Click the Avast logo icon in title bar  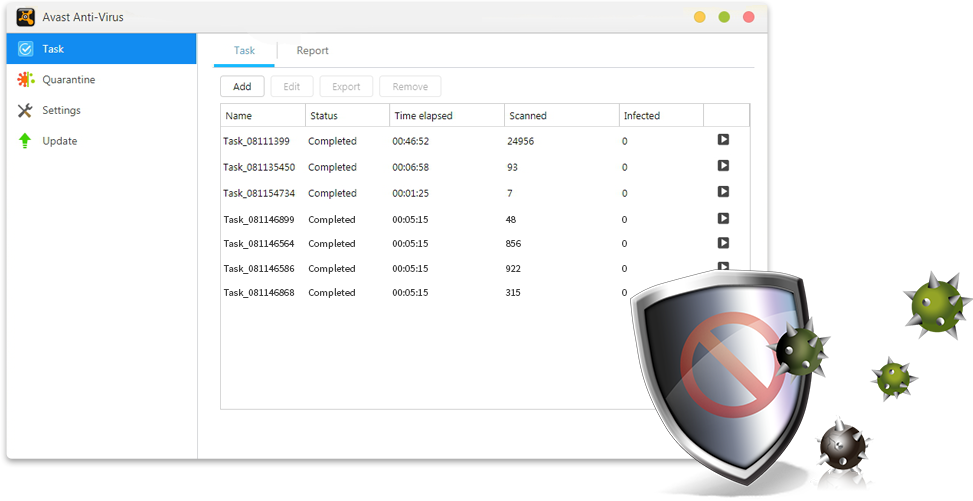(25, 17)
